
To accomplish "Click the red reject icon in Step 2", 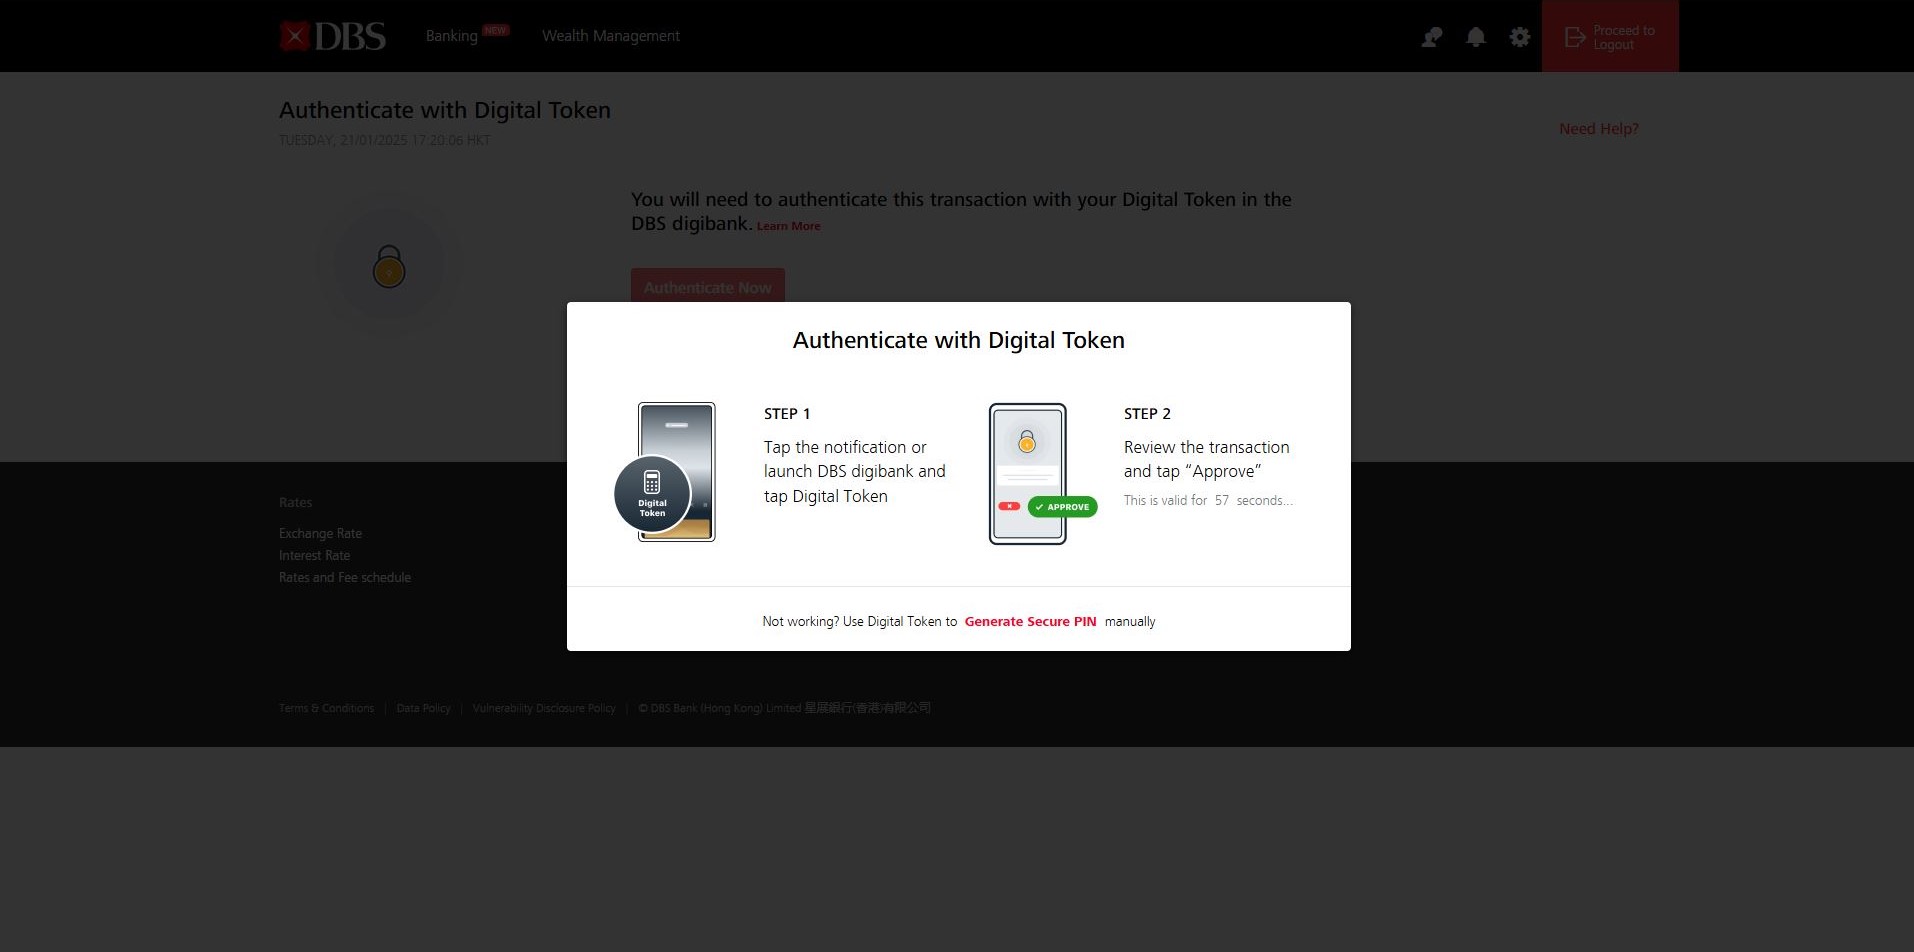I will pyautogui.click(x=1009, y=506).
